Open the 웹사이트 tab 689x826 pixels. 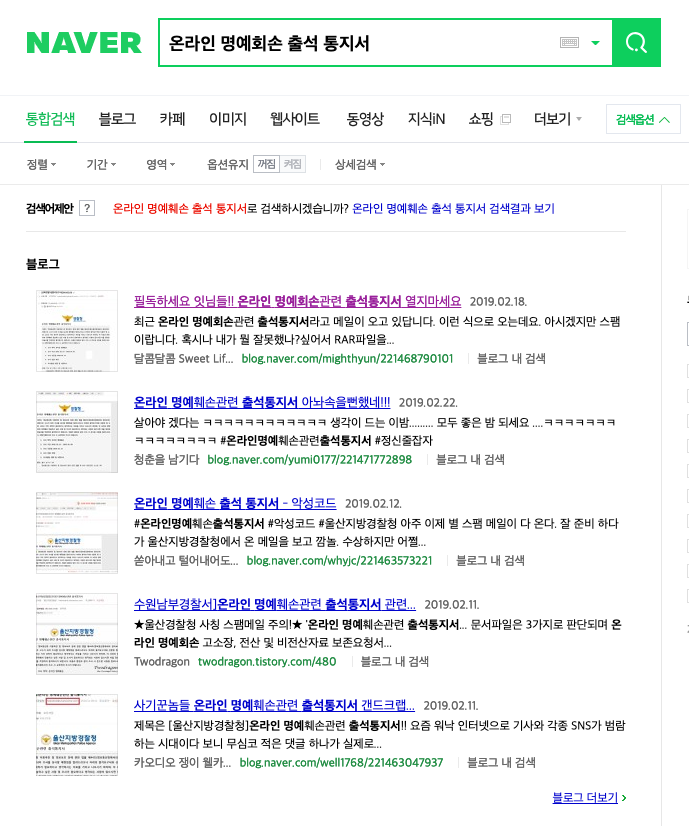pyautogui.click(x=295, y=119)
